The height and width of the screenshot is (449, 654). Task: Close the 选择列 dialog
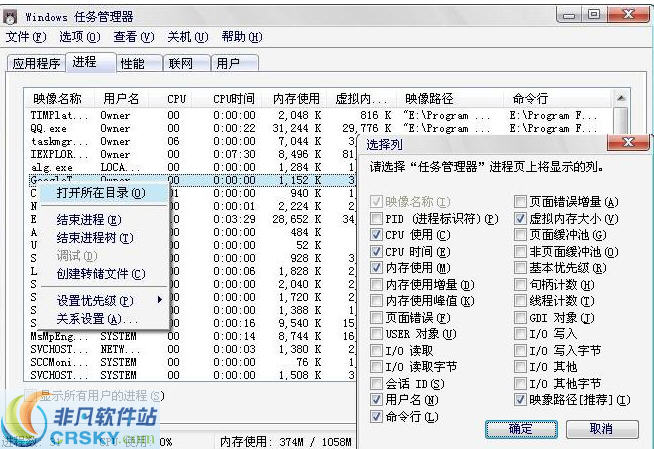(628, 143)
